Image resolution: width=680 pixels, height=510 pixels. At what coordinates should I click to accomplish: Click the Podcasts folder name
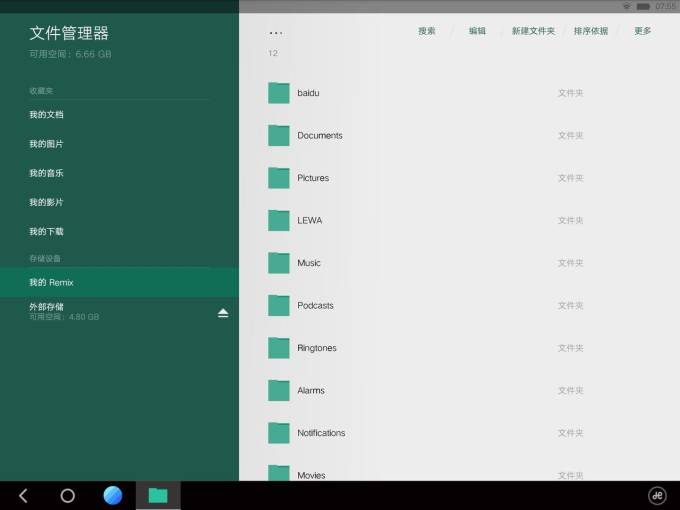point(315,305)
